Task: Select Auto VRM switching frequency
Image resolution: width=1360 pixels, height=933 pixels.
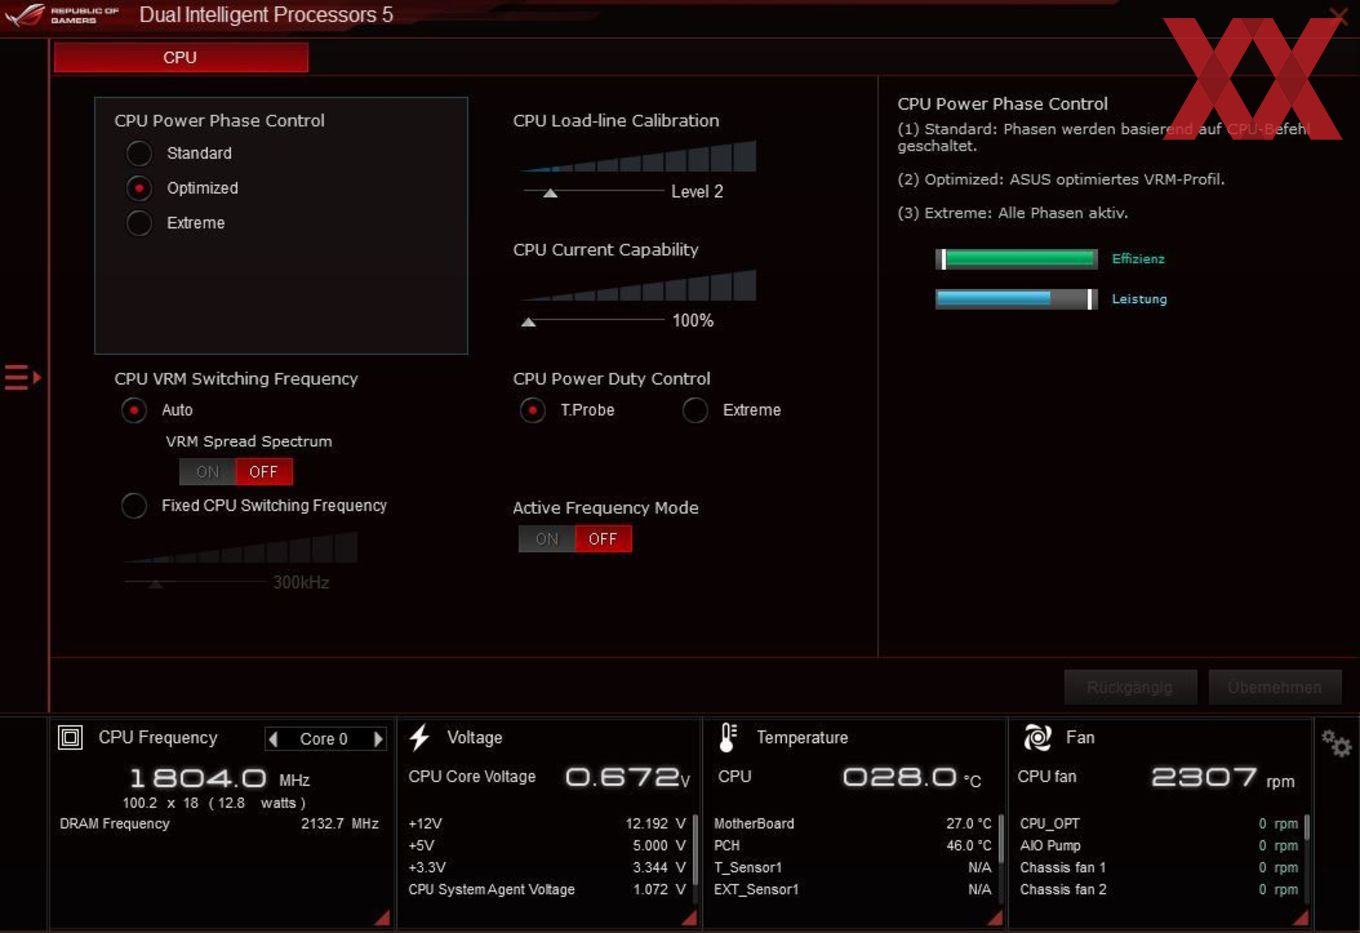Action: click(134, 410)
